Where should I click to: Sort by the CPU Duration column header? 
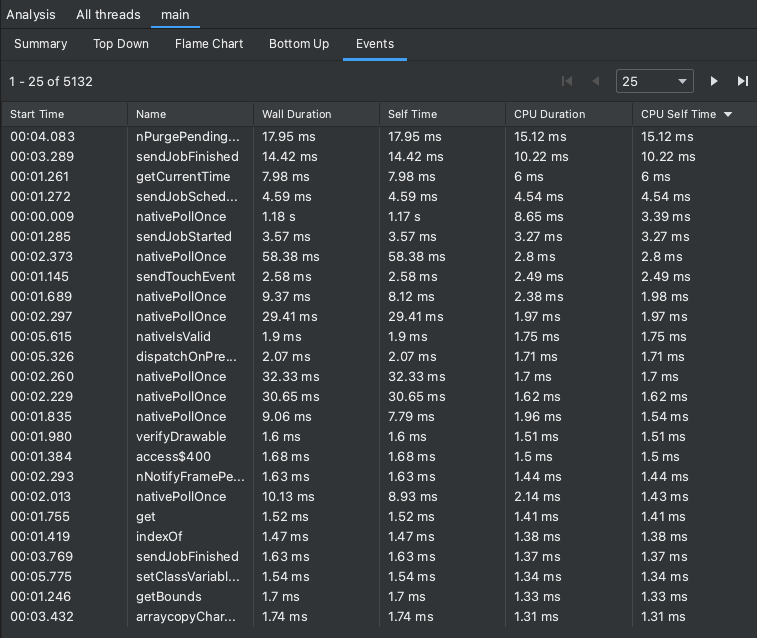(x=549, y=114)
